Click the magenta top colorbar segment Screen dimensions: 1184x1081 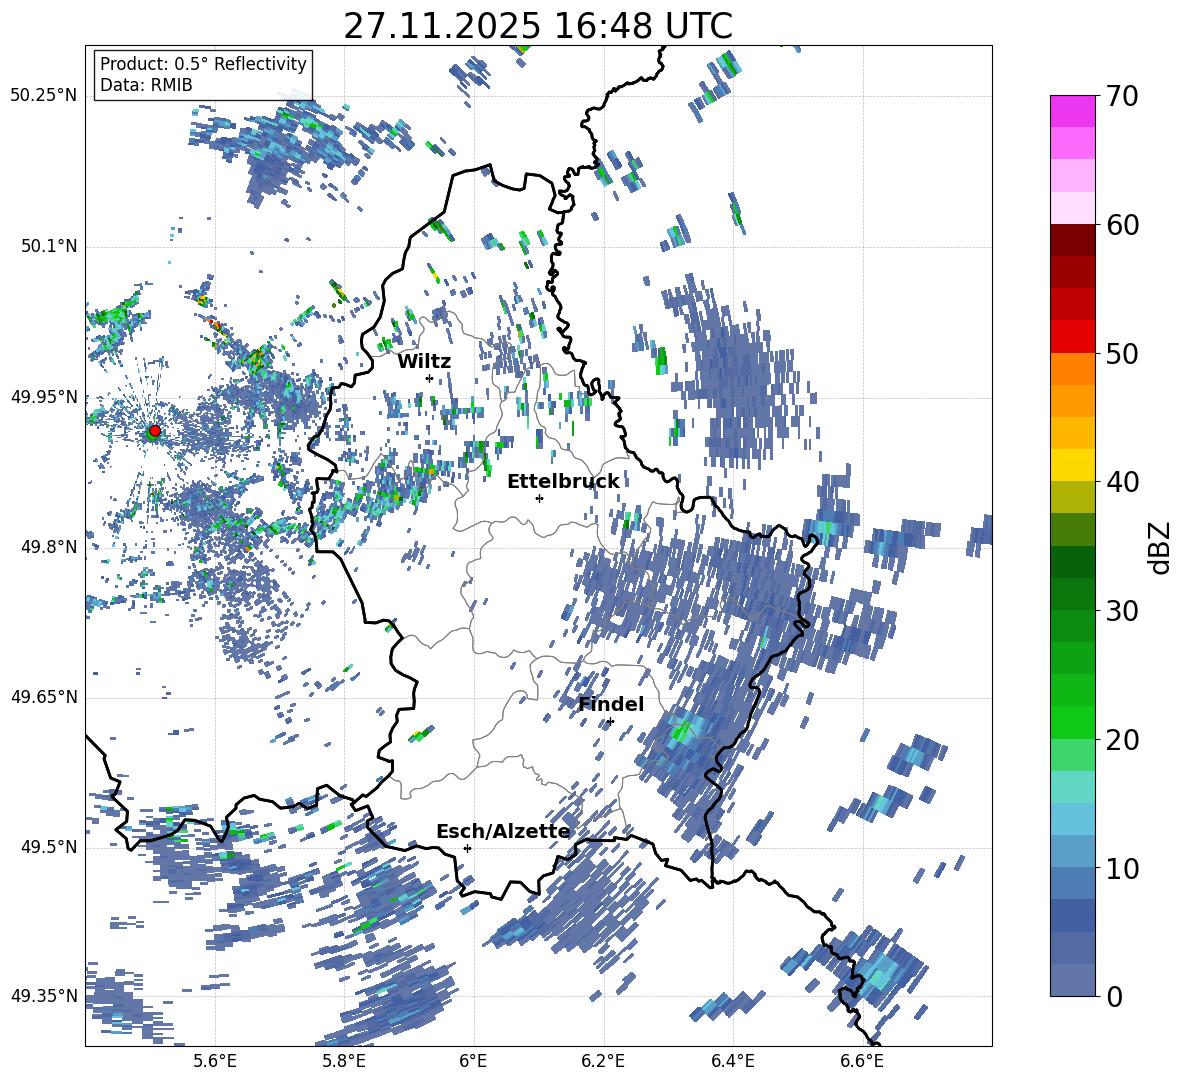pyautogui.click(x=1072, y=111)
